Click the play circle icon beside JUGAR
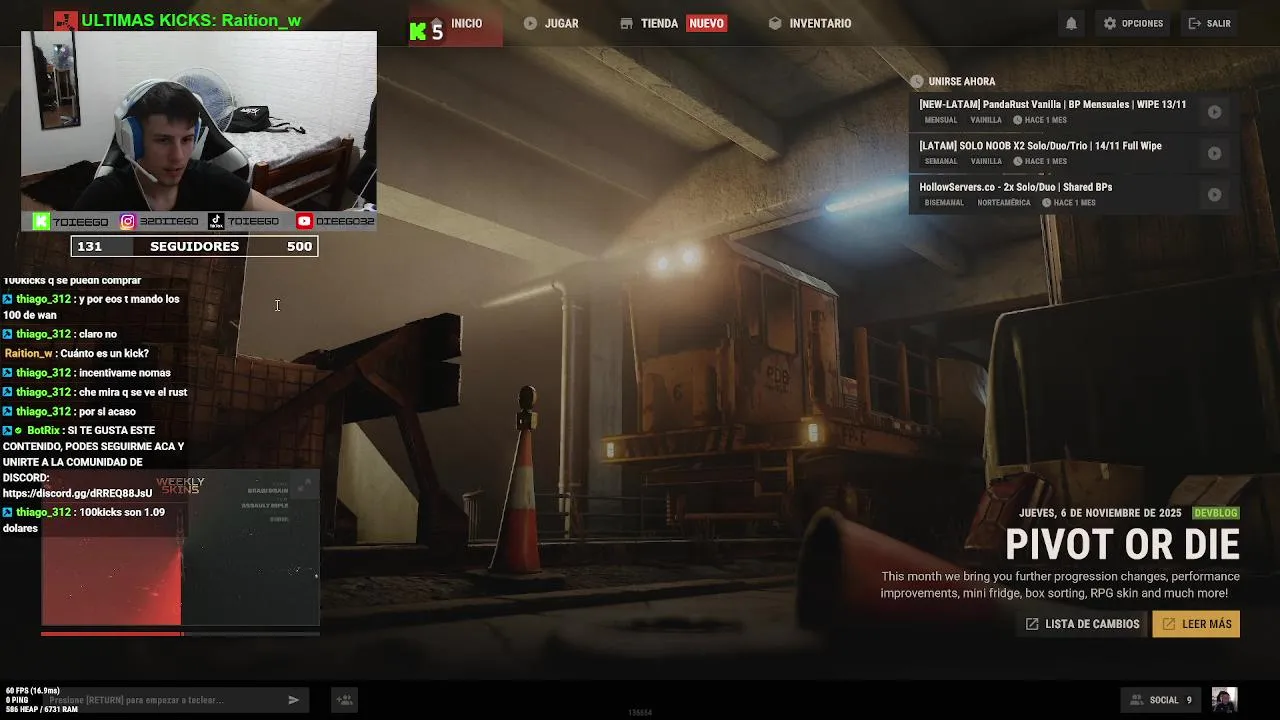This screenshot has width=1280, height=720. 530,23
